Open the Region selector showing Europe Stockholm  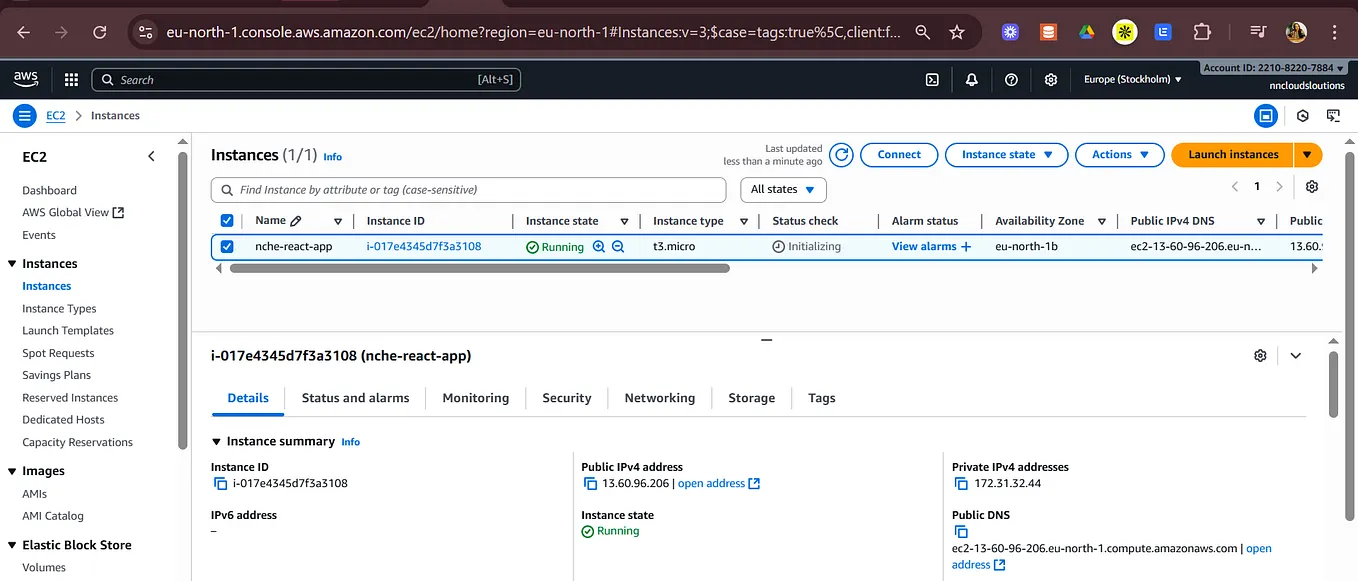[1131, 79]
